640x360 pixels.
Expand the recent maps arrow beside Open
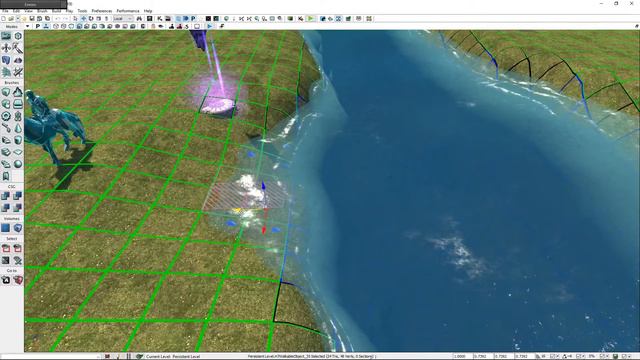tap(18, 19)
